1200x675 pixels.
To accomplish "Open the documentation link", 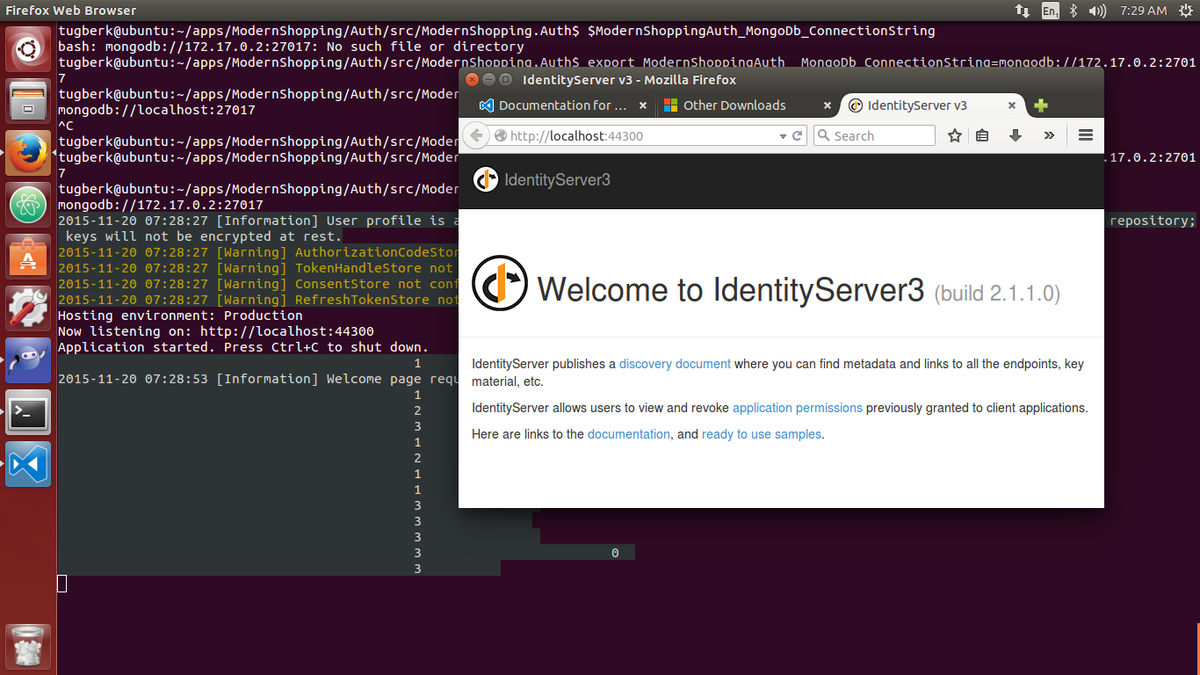I will pyautogui.click(x=629, y=434).
